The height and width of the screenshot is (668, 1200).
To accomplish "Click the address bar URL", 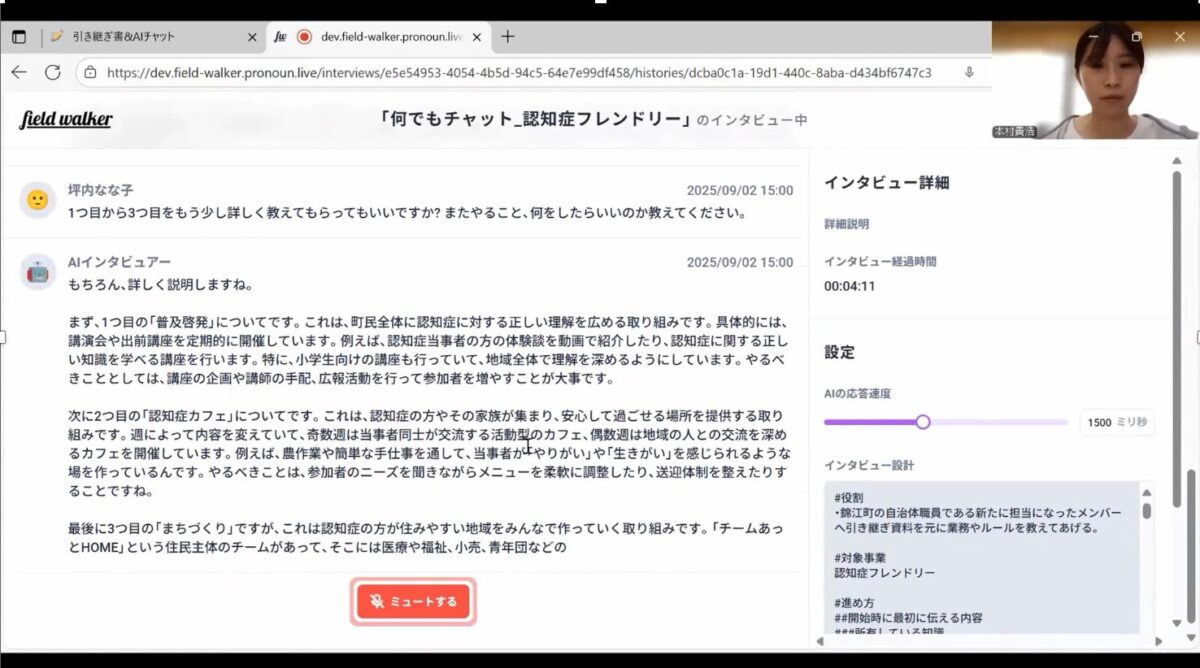I will click(x=518, y=72).
